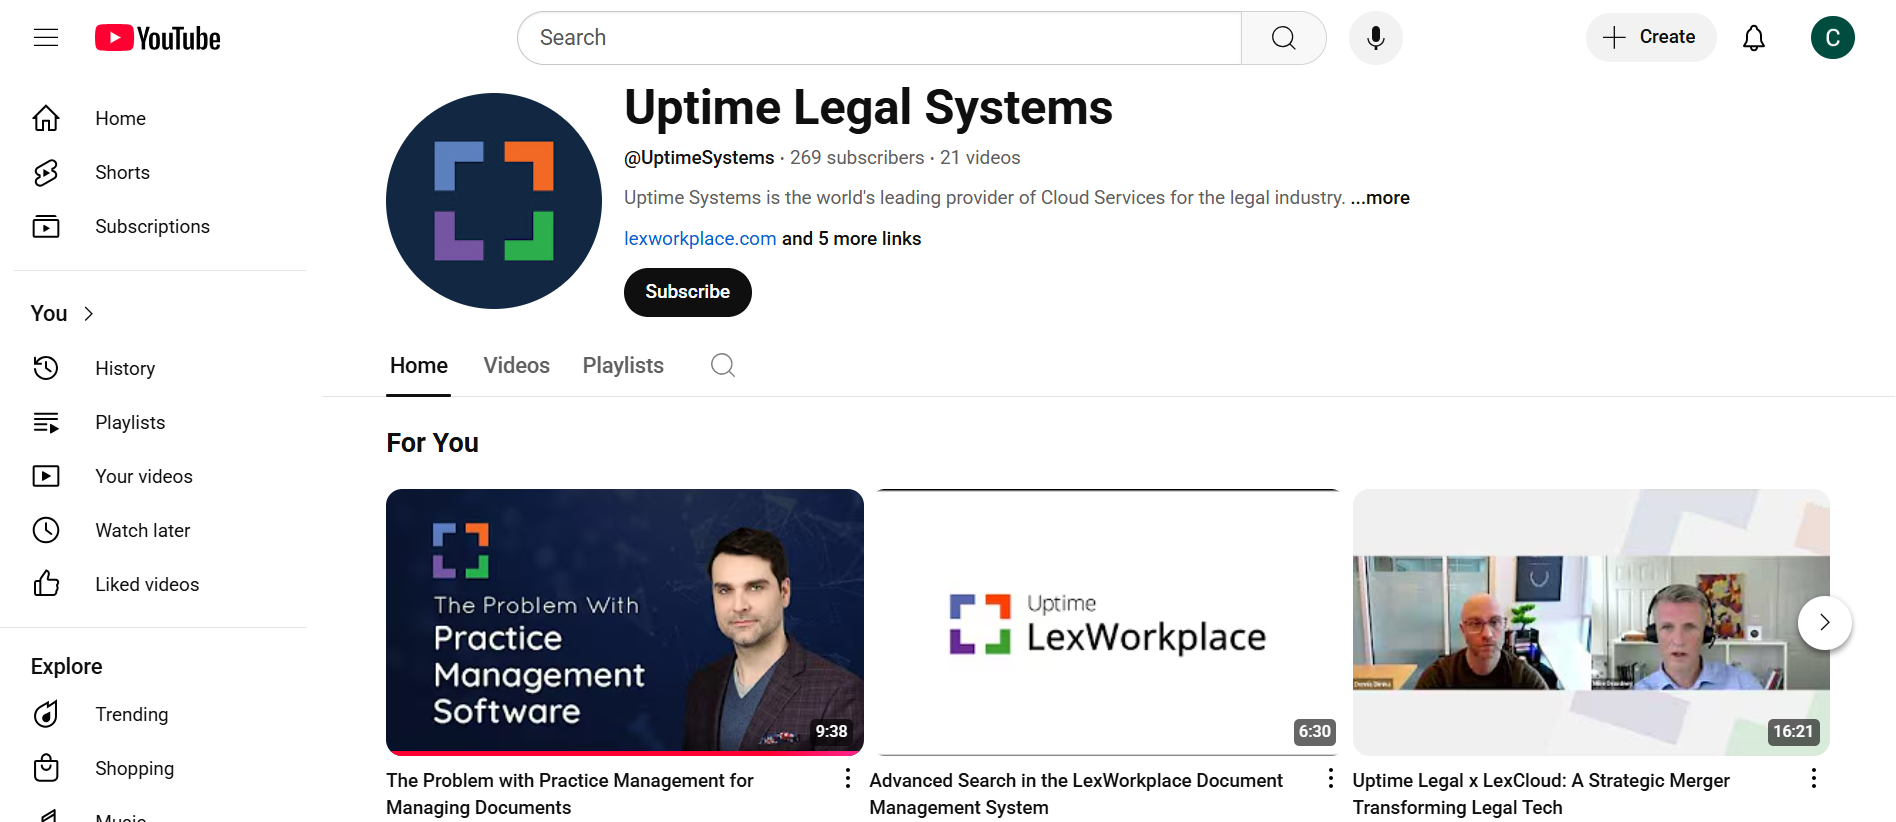The height and width of the screenshot is (822, 1896).
Task: Open 'Uptime Legal x LexCloud' video title
Action: (x=1541, y=793)
